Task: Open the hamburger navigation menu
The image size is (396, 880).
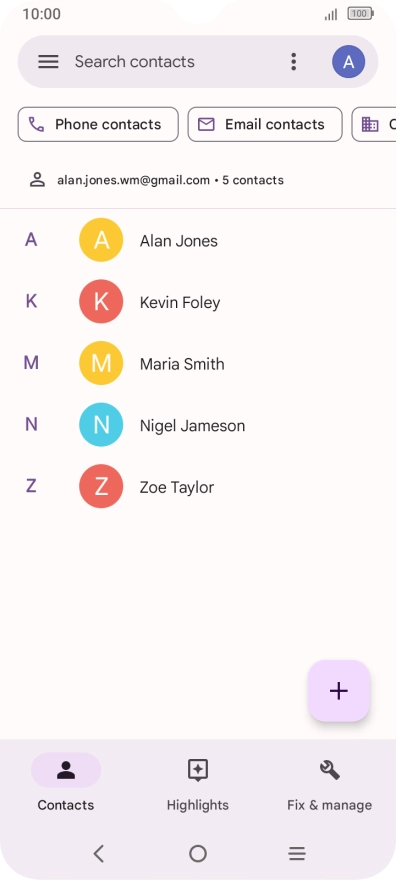Action: pyautogui.click(x=48, y=62)
